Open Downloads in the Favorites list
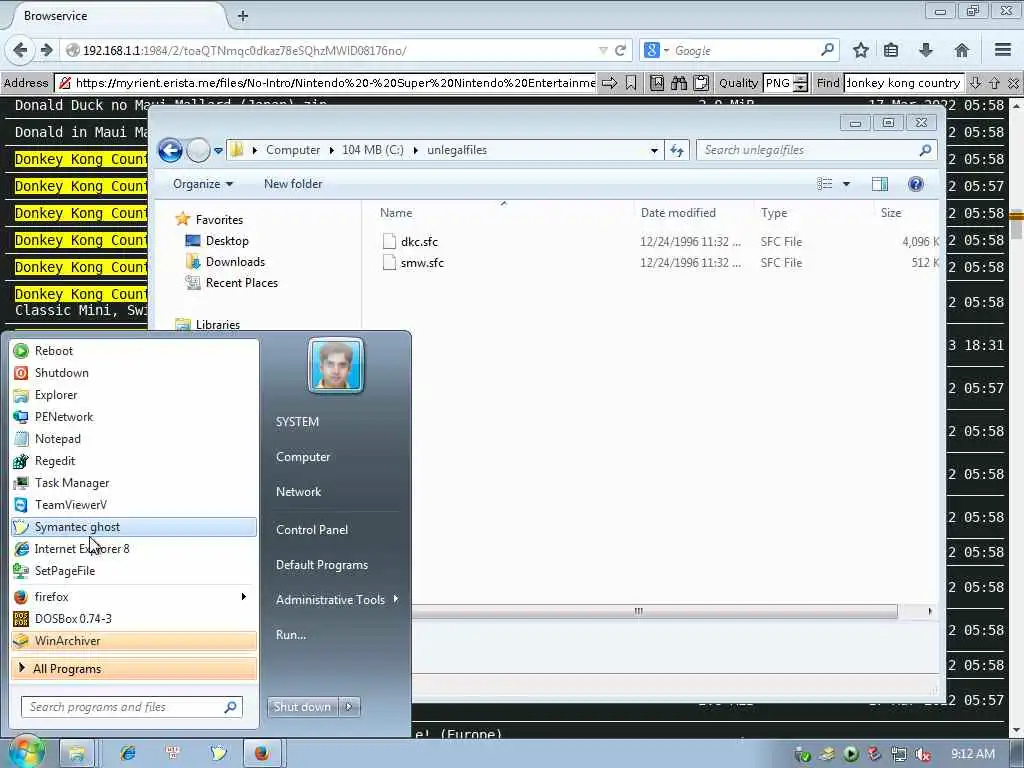The height and width of the screenshot is (768, 1024). [235, 262]
